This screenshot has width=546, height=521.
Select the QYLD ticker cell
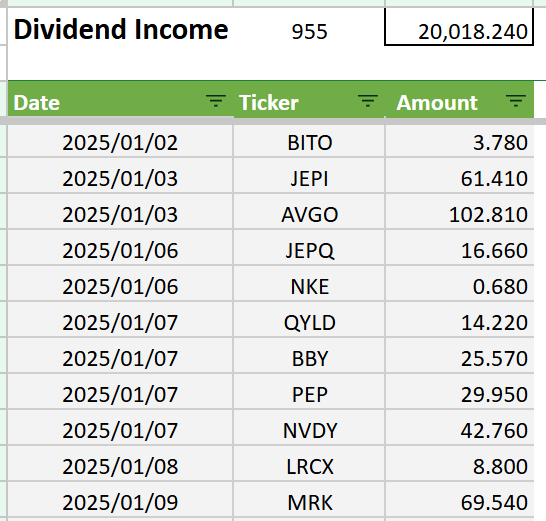(x=309, y=319)
